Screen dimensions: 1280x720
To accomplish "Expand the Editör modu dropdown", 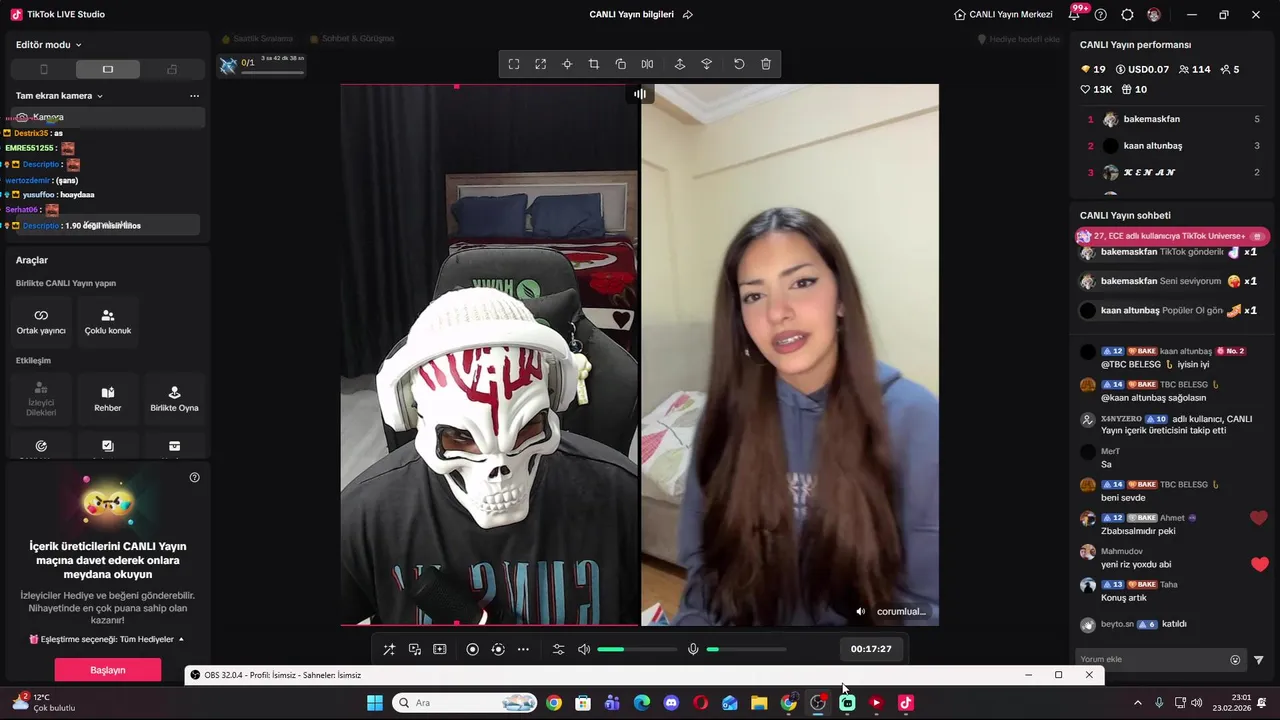I will [x=49, y=45].
